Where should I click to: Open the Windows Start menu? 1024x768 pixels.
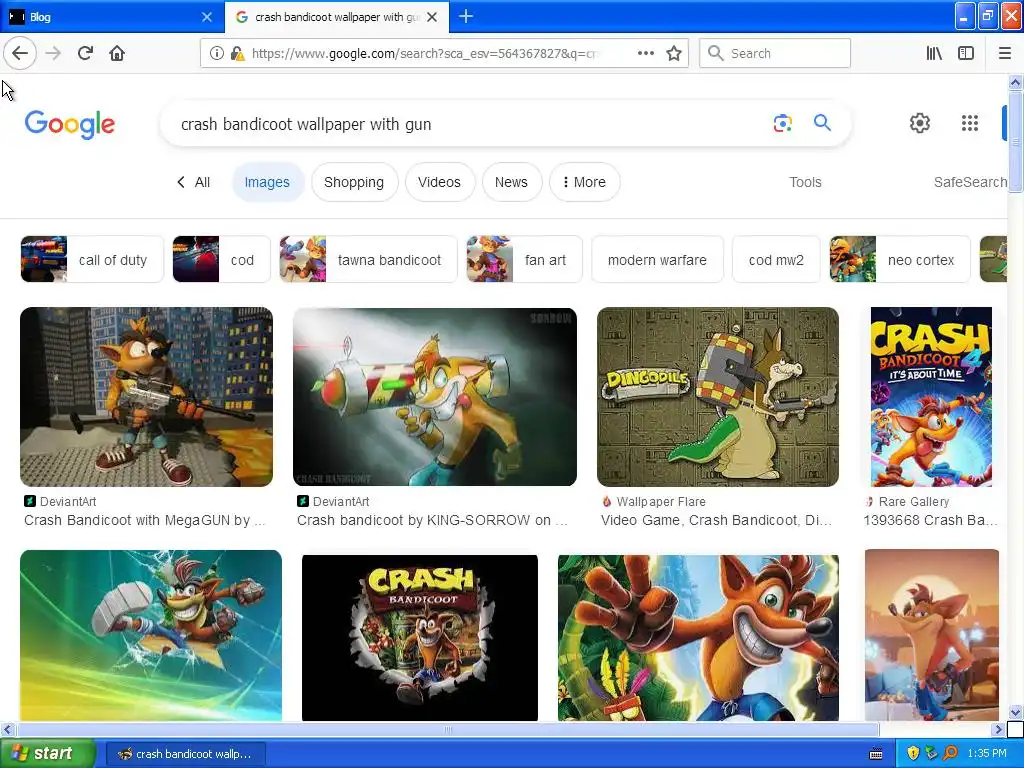click(x=46, y=753)
